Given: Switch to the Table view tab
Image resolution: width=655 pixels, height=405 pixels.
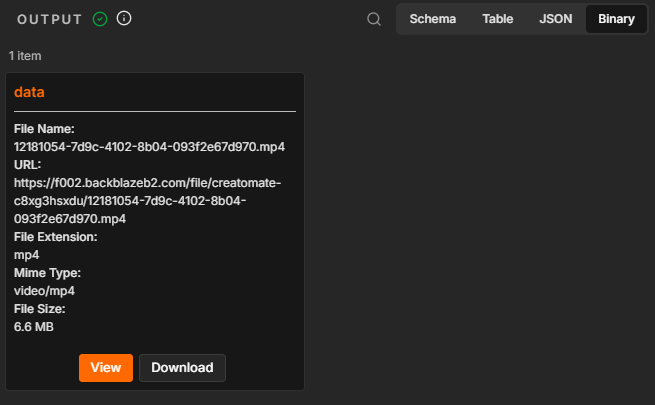Looking at the screenshot, I should point(498,19).
